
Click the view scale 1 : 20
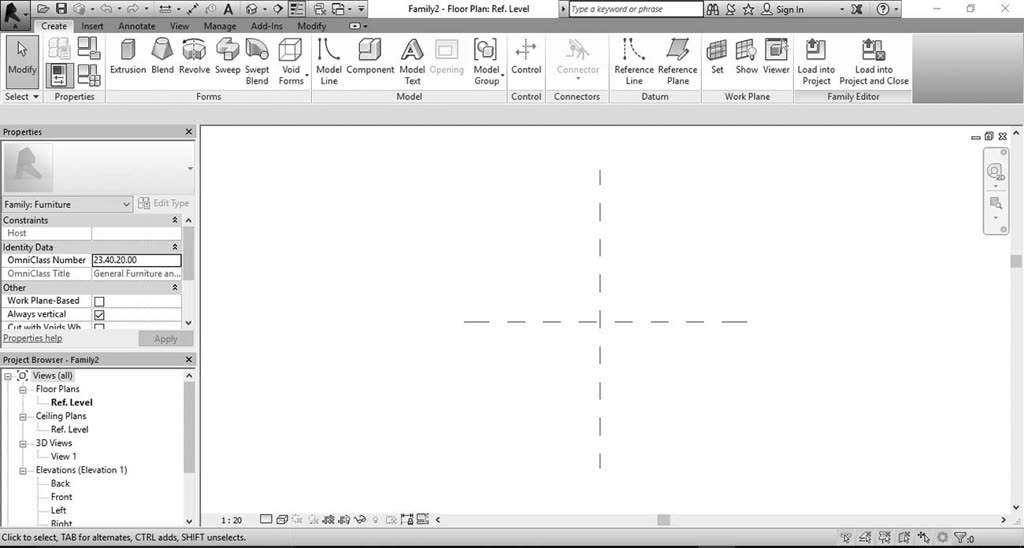pos(231,521)
